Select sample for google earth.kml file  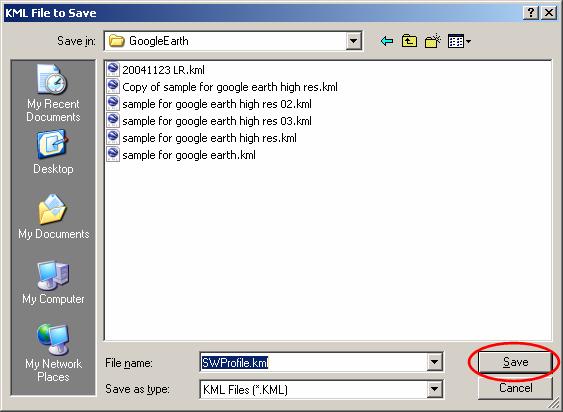[181, 155]
